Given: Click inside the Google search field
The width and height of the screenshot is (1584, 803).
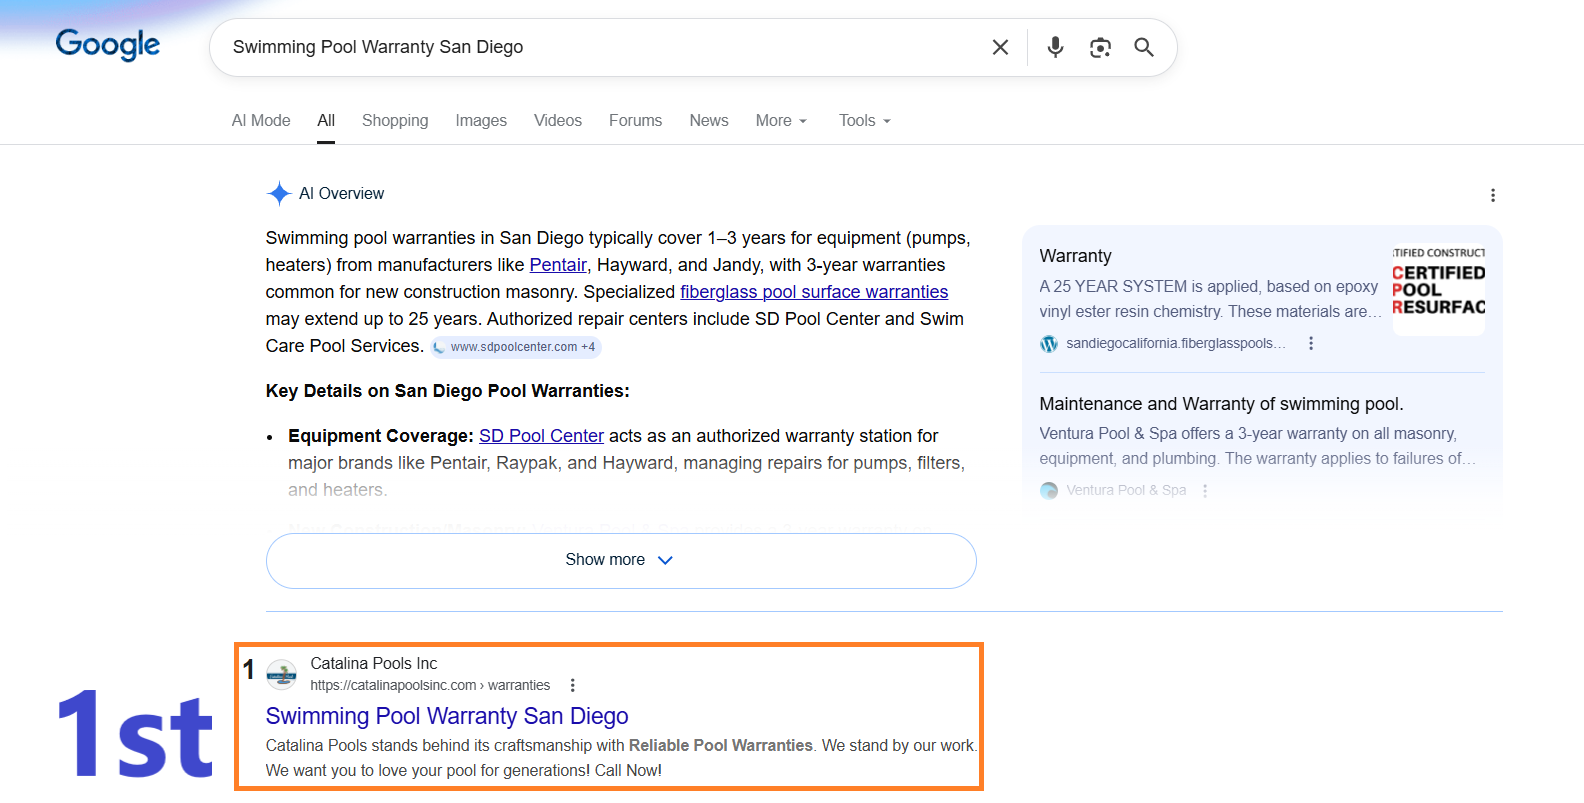Looking at the screenshot, I should [600, 47].
